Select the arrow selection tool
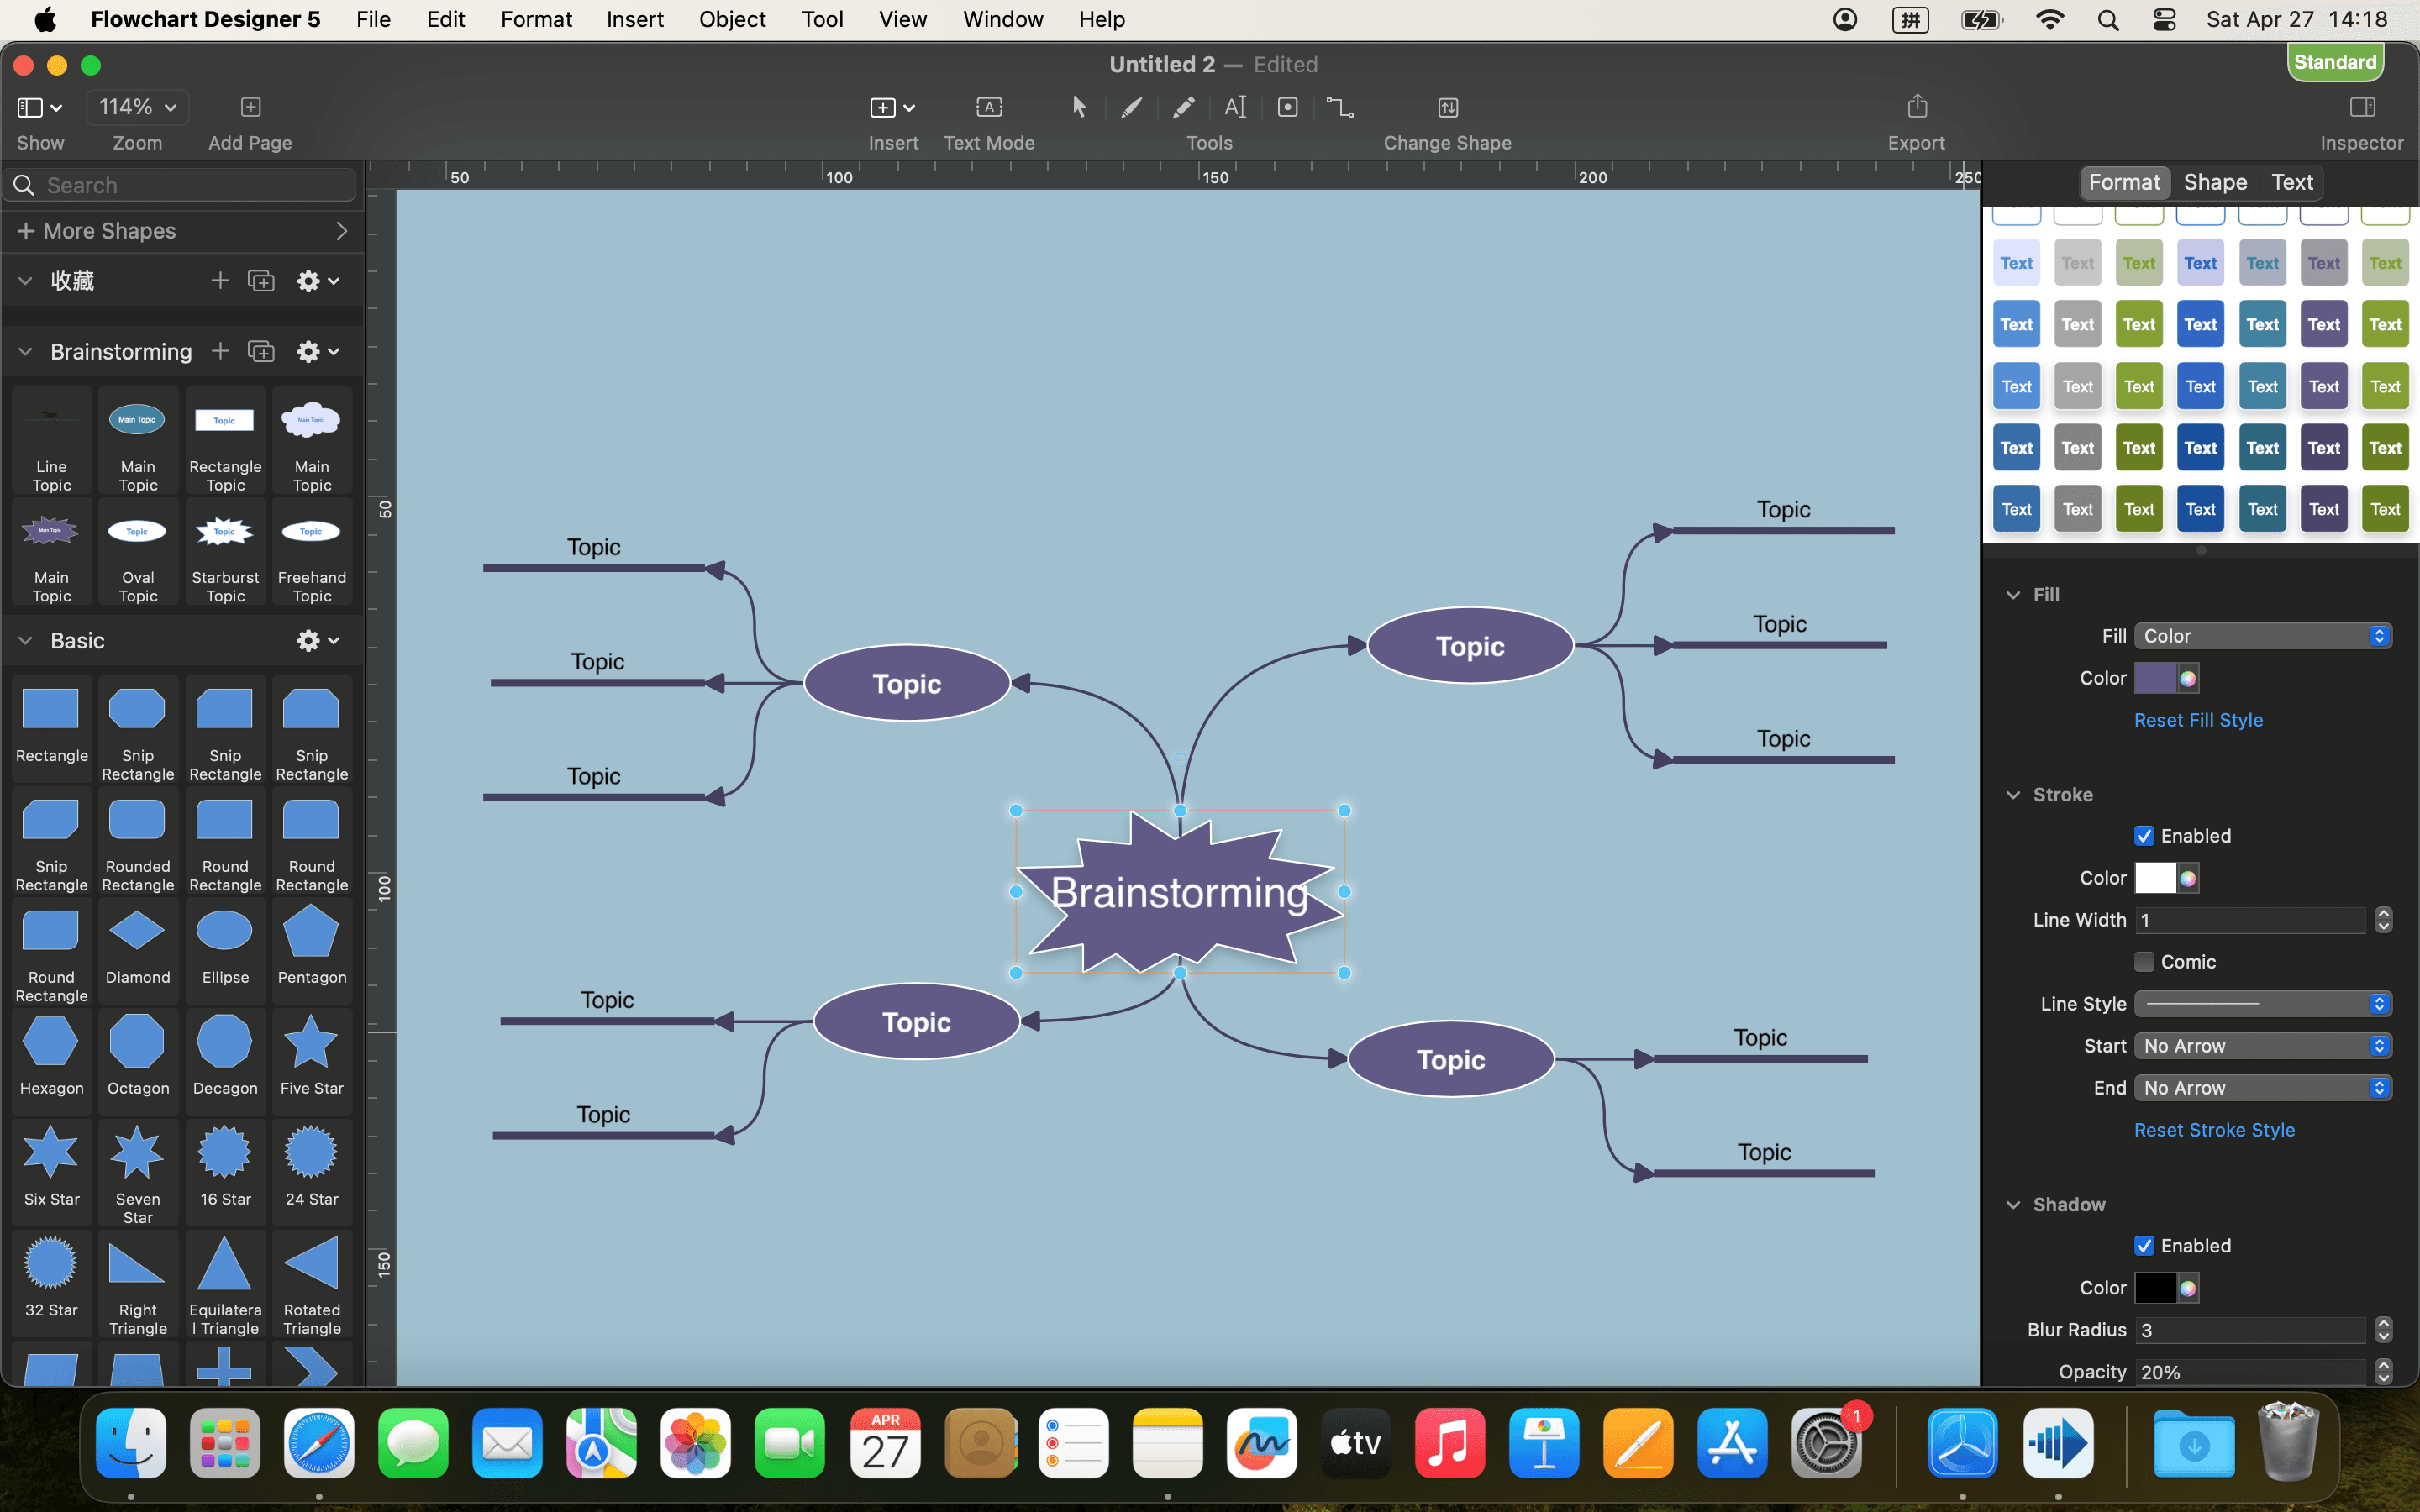Viewport: 2420px width, 1512px height. (x=1079, y=107)
